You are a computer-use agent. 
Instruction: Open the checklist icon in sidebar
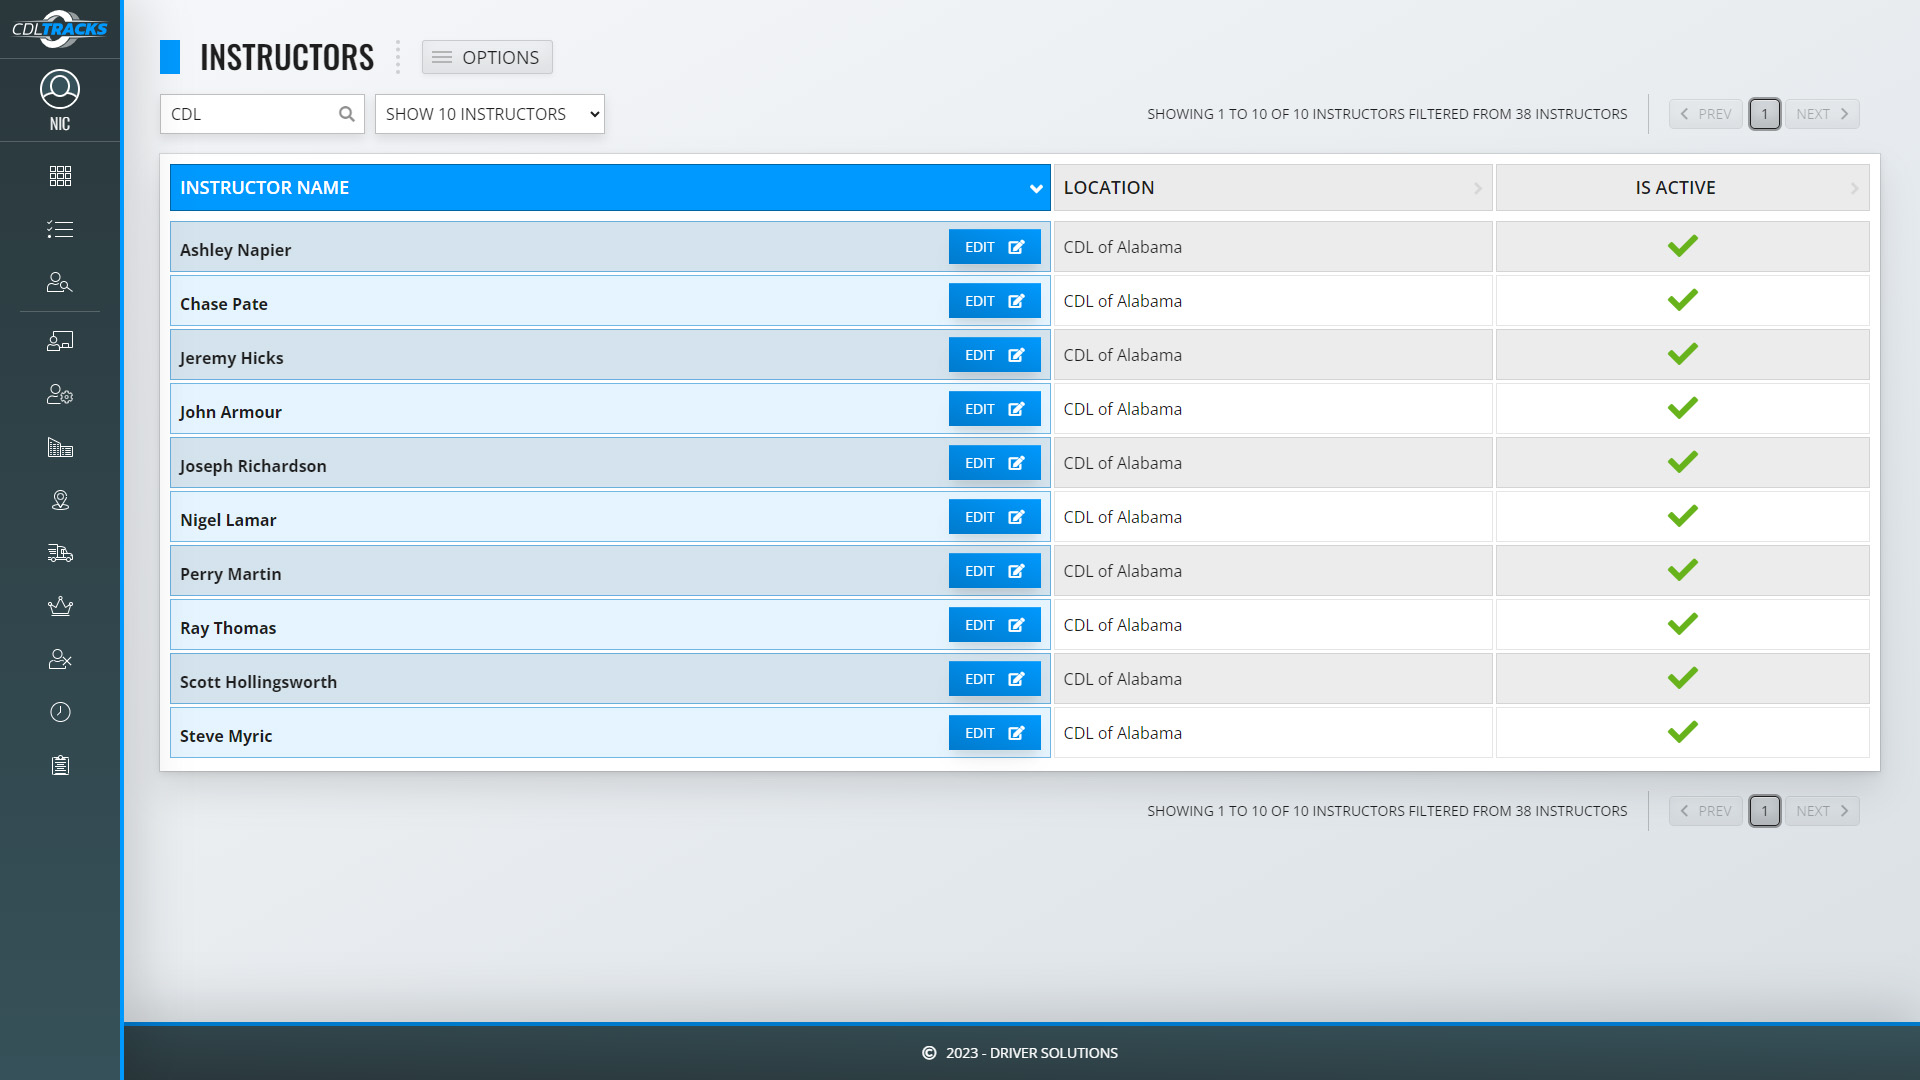60,229
